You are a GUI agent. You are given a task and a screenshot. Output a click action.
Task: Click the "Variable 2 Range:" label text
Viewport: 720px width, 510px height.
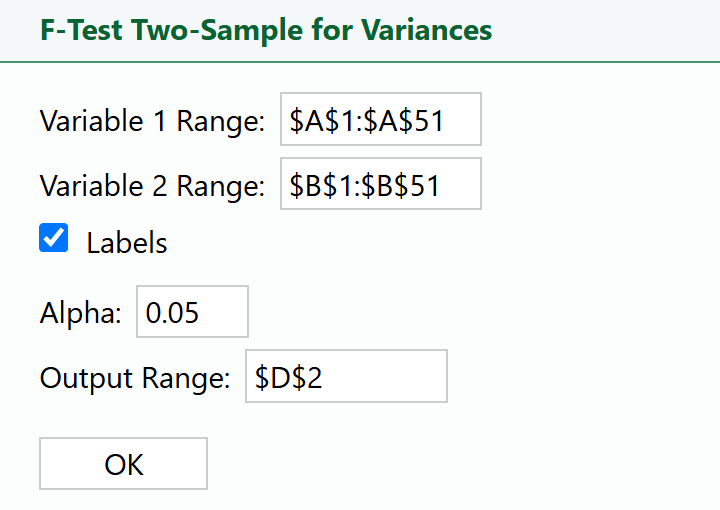[x=152, y=185]
